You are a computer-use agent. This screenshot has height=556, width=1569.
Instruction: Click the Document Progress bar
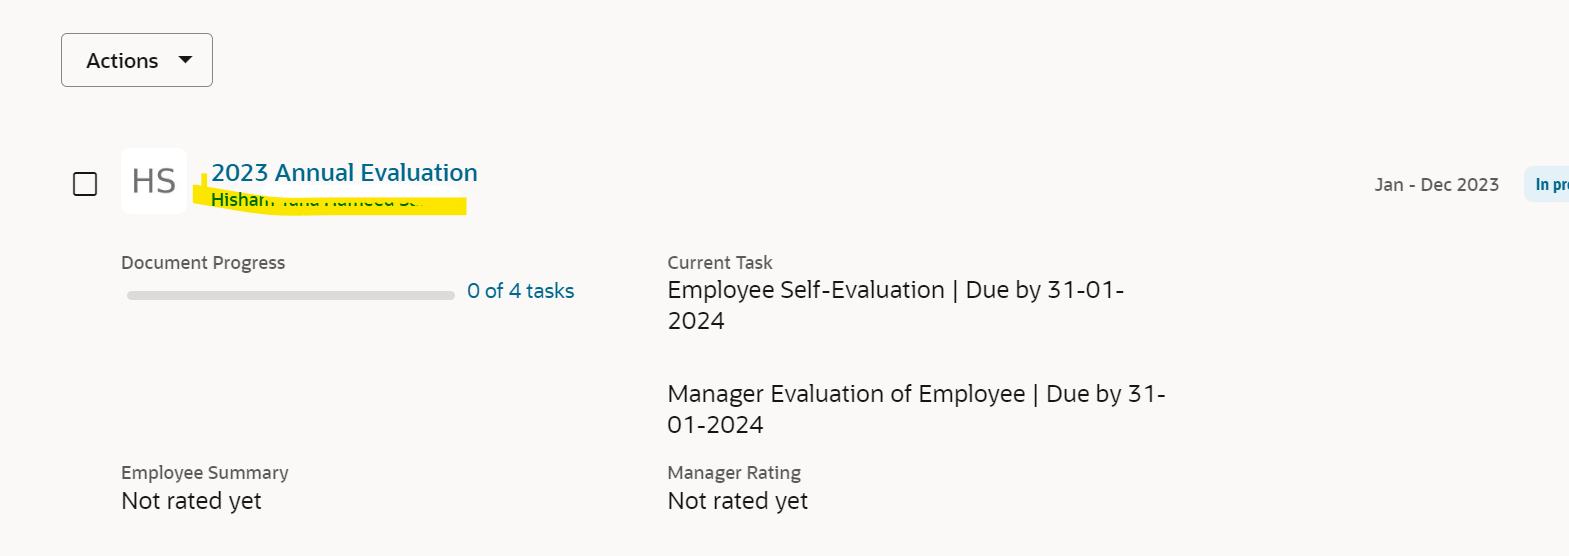pos(291,295)
